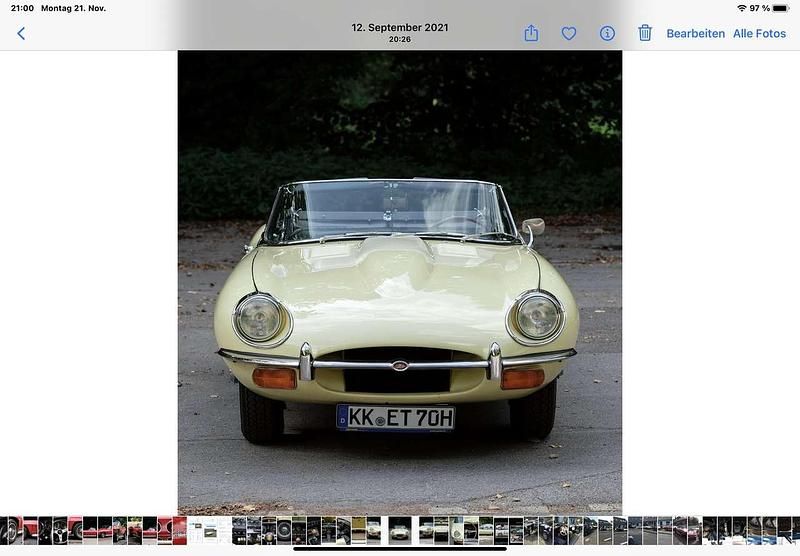800x556 pixels.
Task: Select the currently enlarged thumbnail in filmstrip
Action: [x=399, y=530]
